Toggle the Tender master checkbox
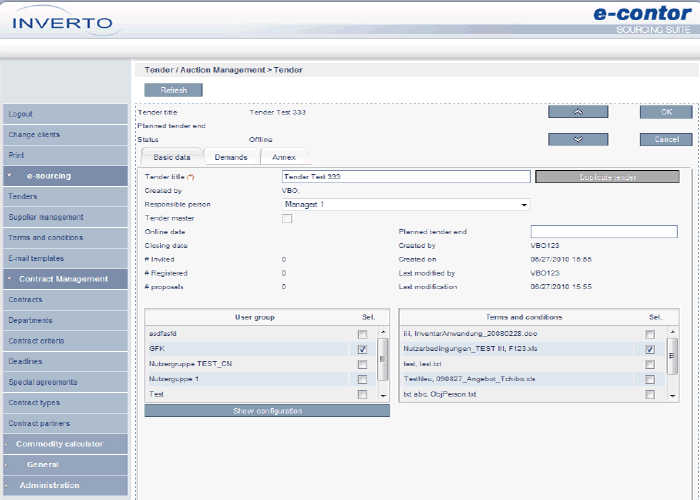This screenshot has width=700, height=500. 287,218
